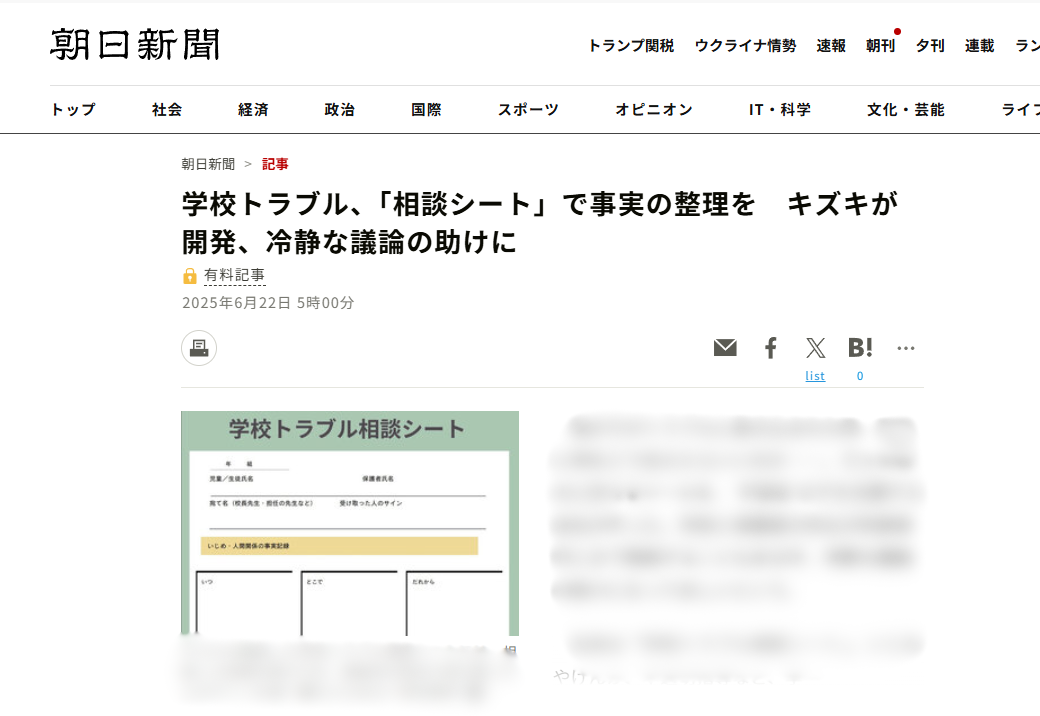The width and height of the screenshot is (1040, 716).
Task: Select トップ in navigation bar
Action: pyautogui.click(x=73, y=109)
